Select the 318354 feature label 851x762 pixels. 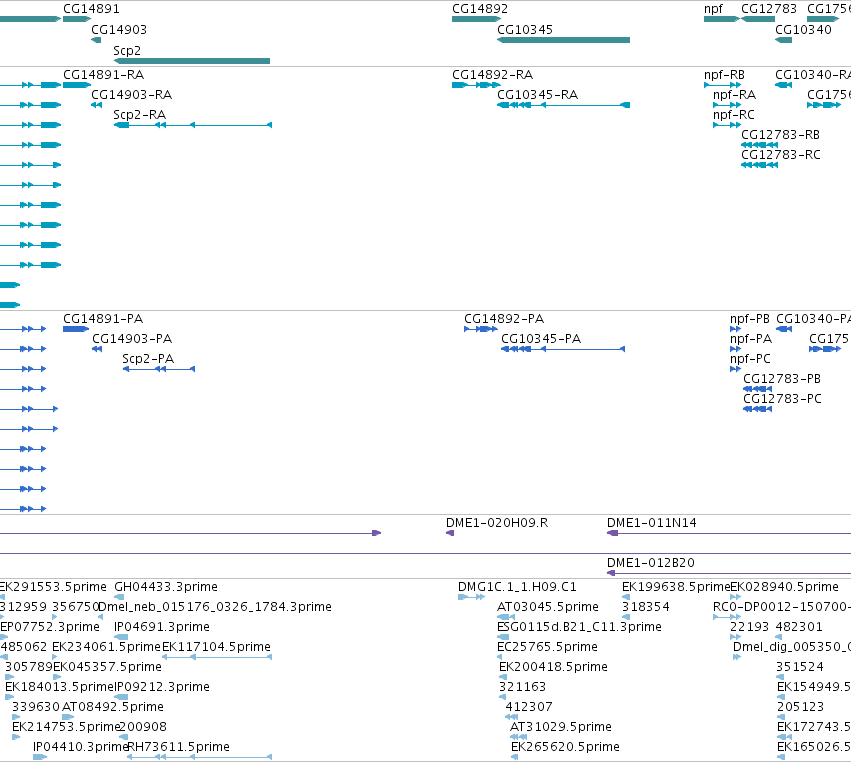click(645, 607)
